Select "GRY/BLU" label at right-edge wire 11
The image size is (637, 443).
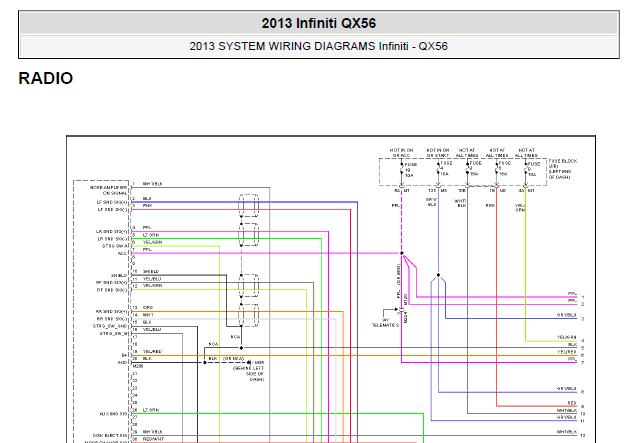coord(567,417)
